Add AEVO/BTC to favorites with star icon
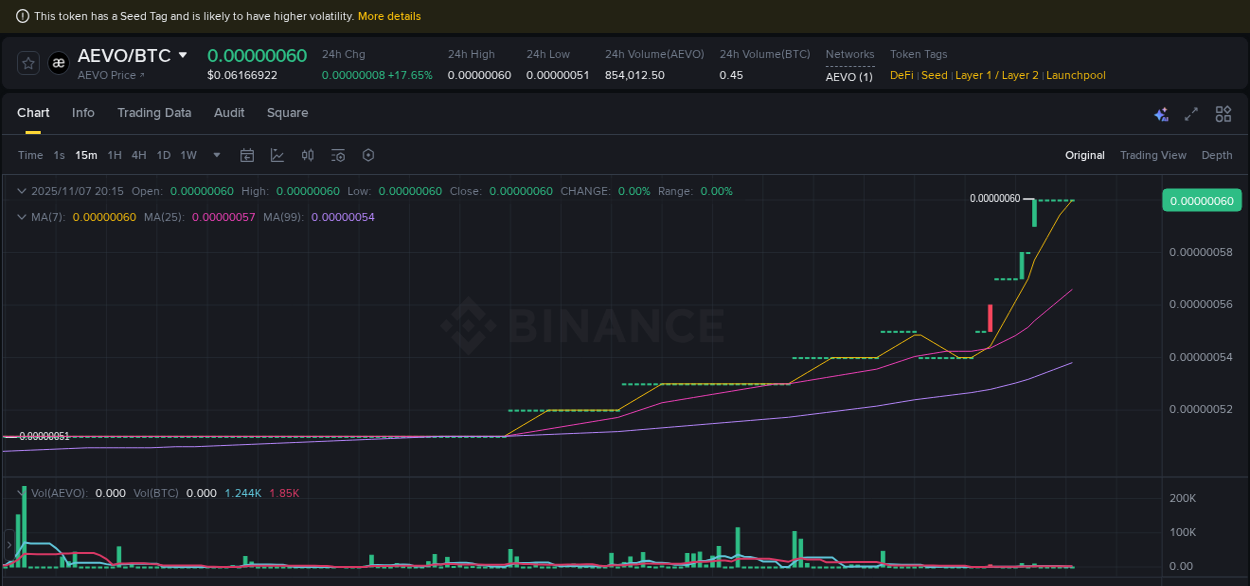 coord(27,62)
